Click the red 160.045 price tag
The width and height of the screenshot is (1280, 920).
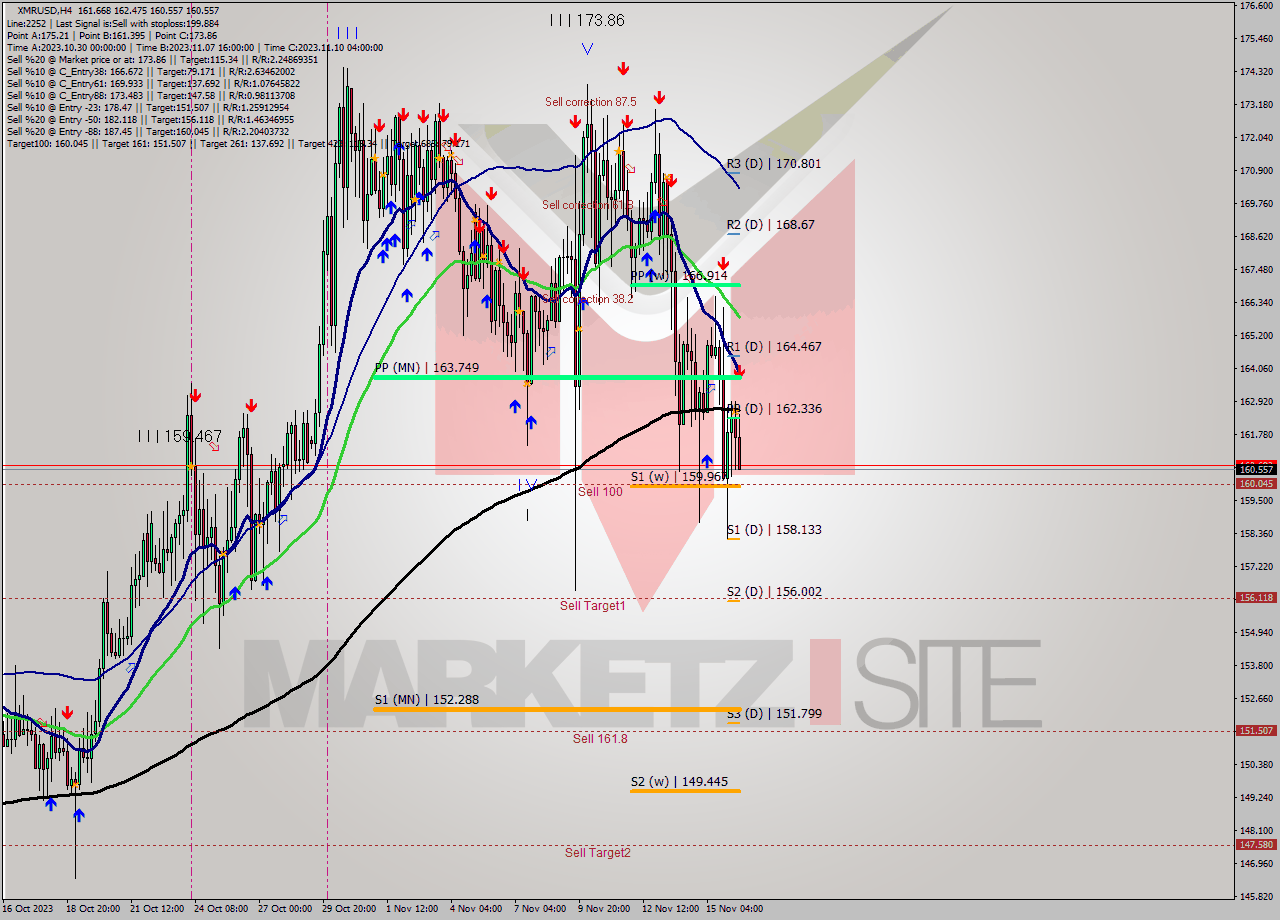tap(1256, 484)
